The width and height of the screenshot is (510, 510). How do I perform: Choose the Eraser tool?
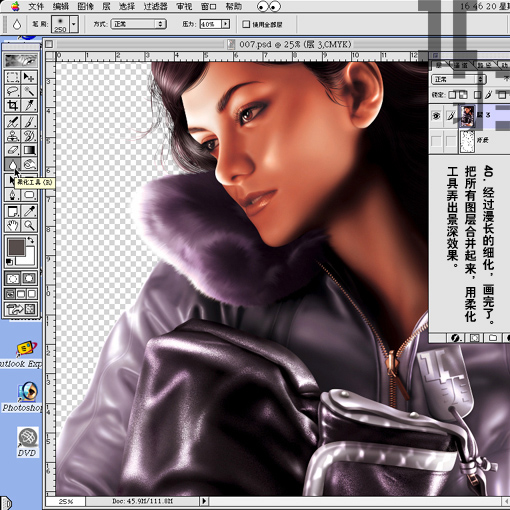(13, 150)
